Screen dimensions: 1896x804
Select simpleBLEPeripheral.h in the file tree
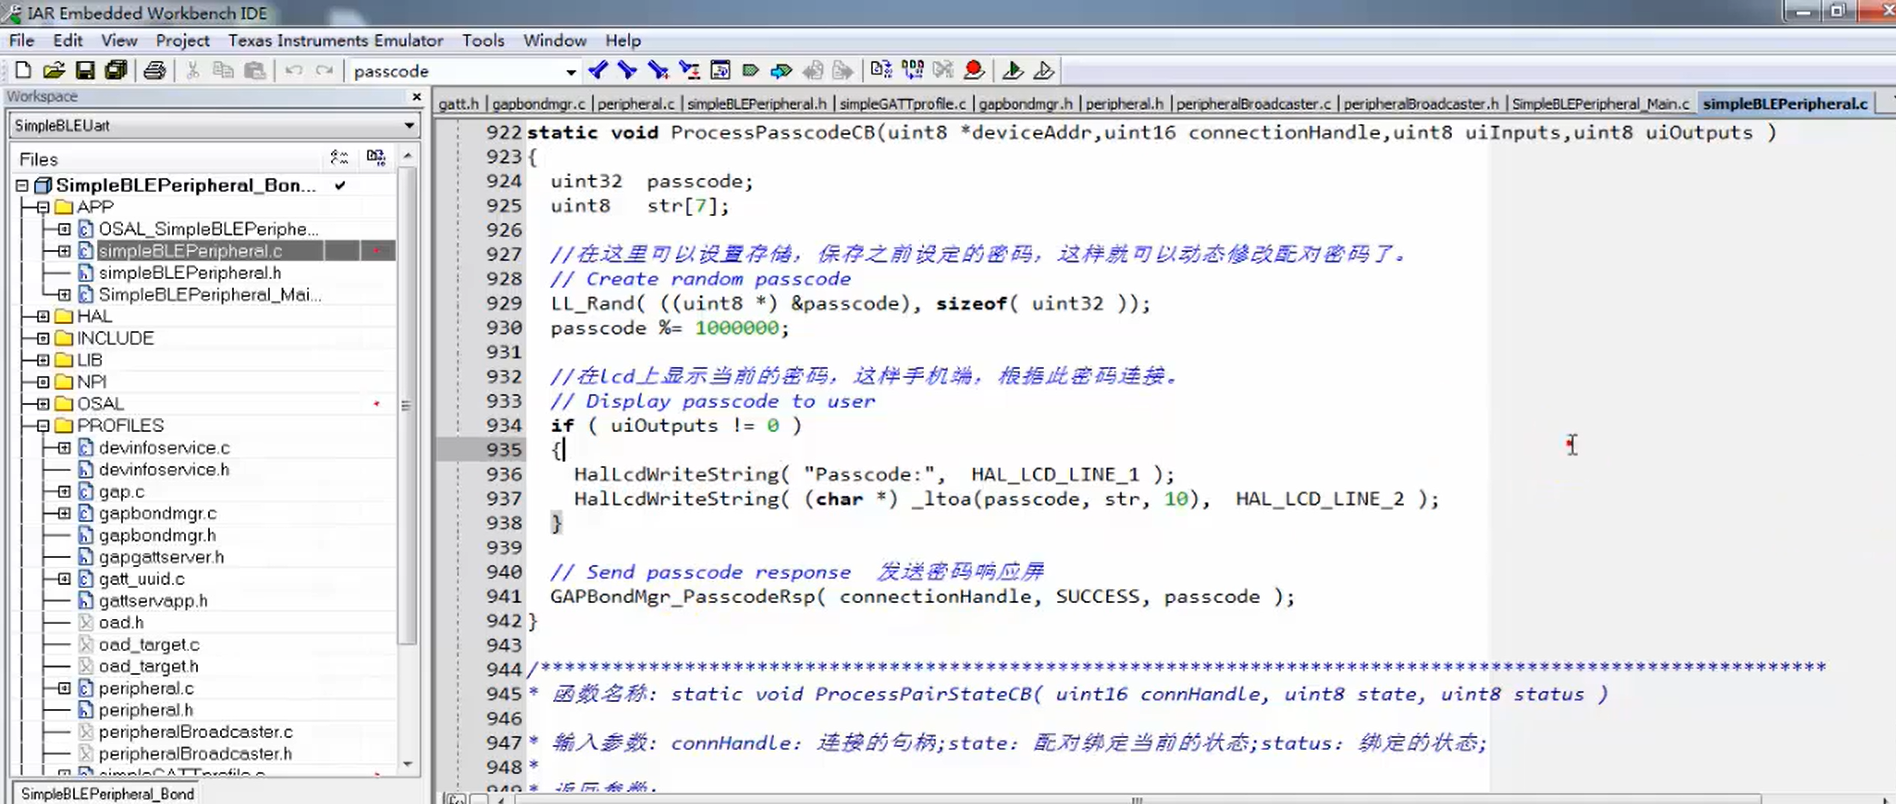[x=190, y=273]
